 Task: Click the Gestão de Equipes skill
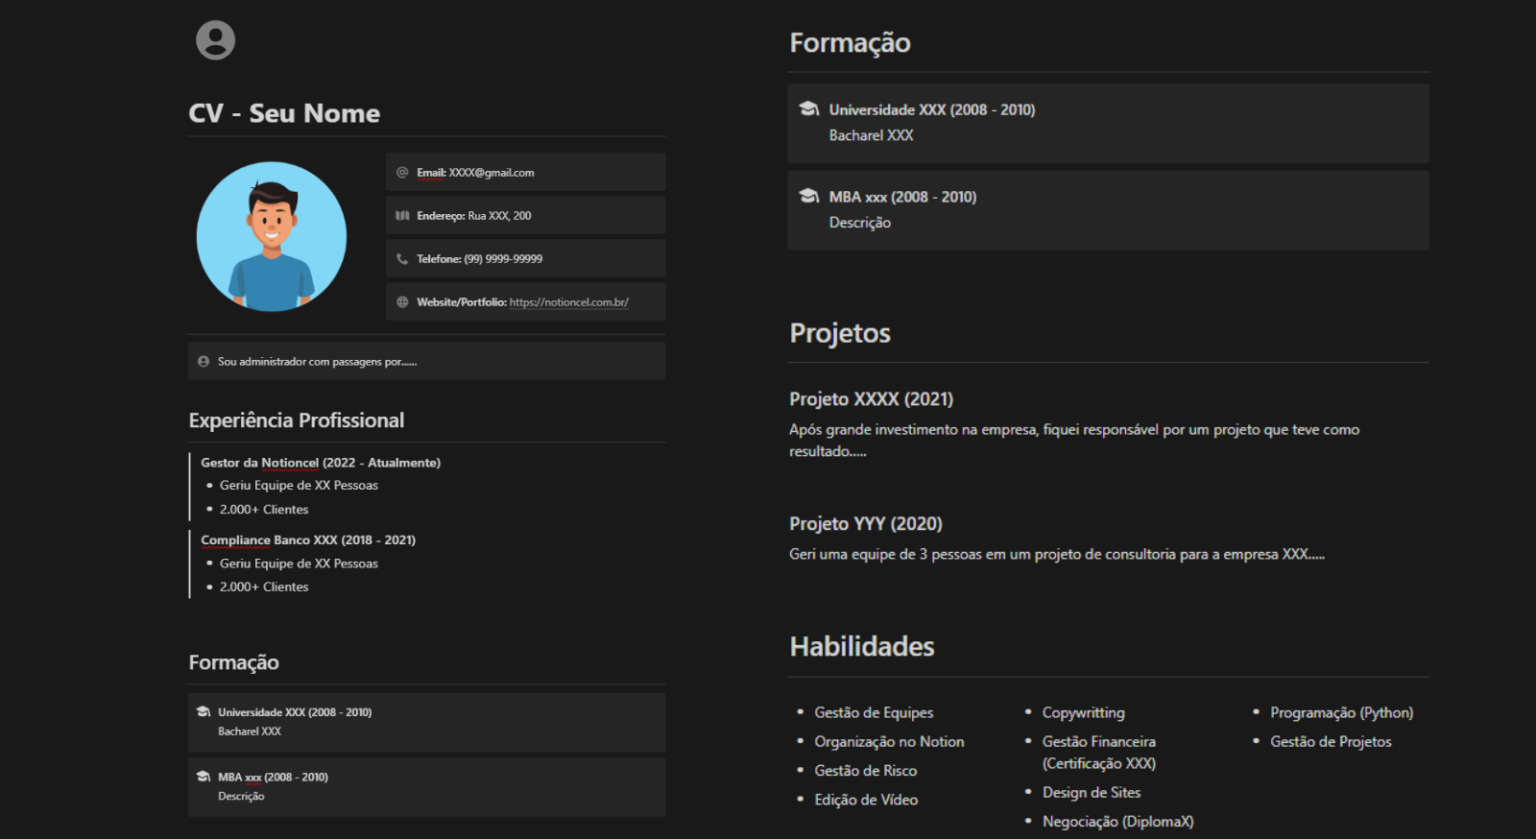(x=874, y=712)
